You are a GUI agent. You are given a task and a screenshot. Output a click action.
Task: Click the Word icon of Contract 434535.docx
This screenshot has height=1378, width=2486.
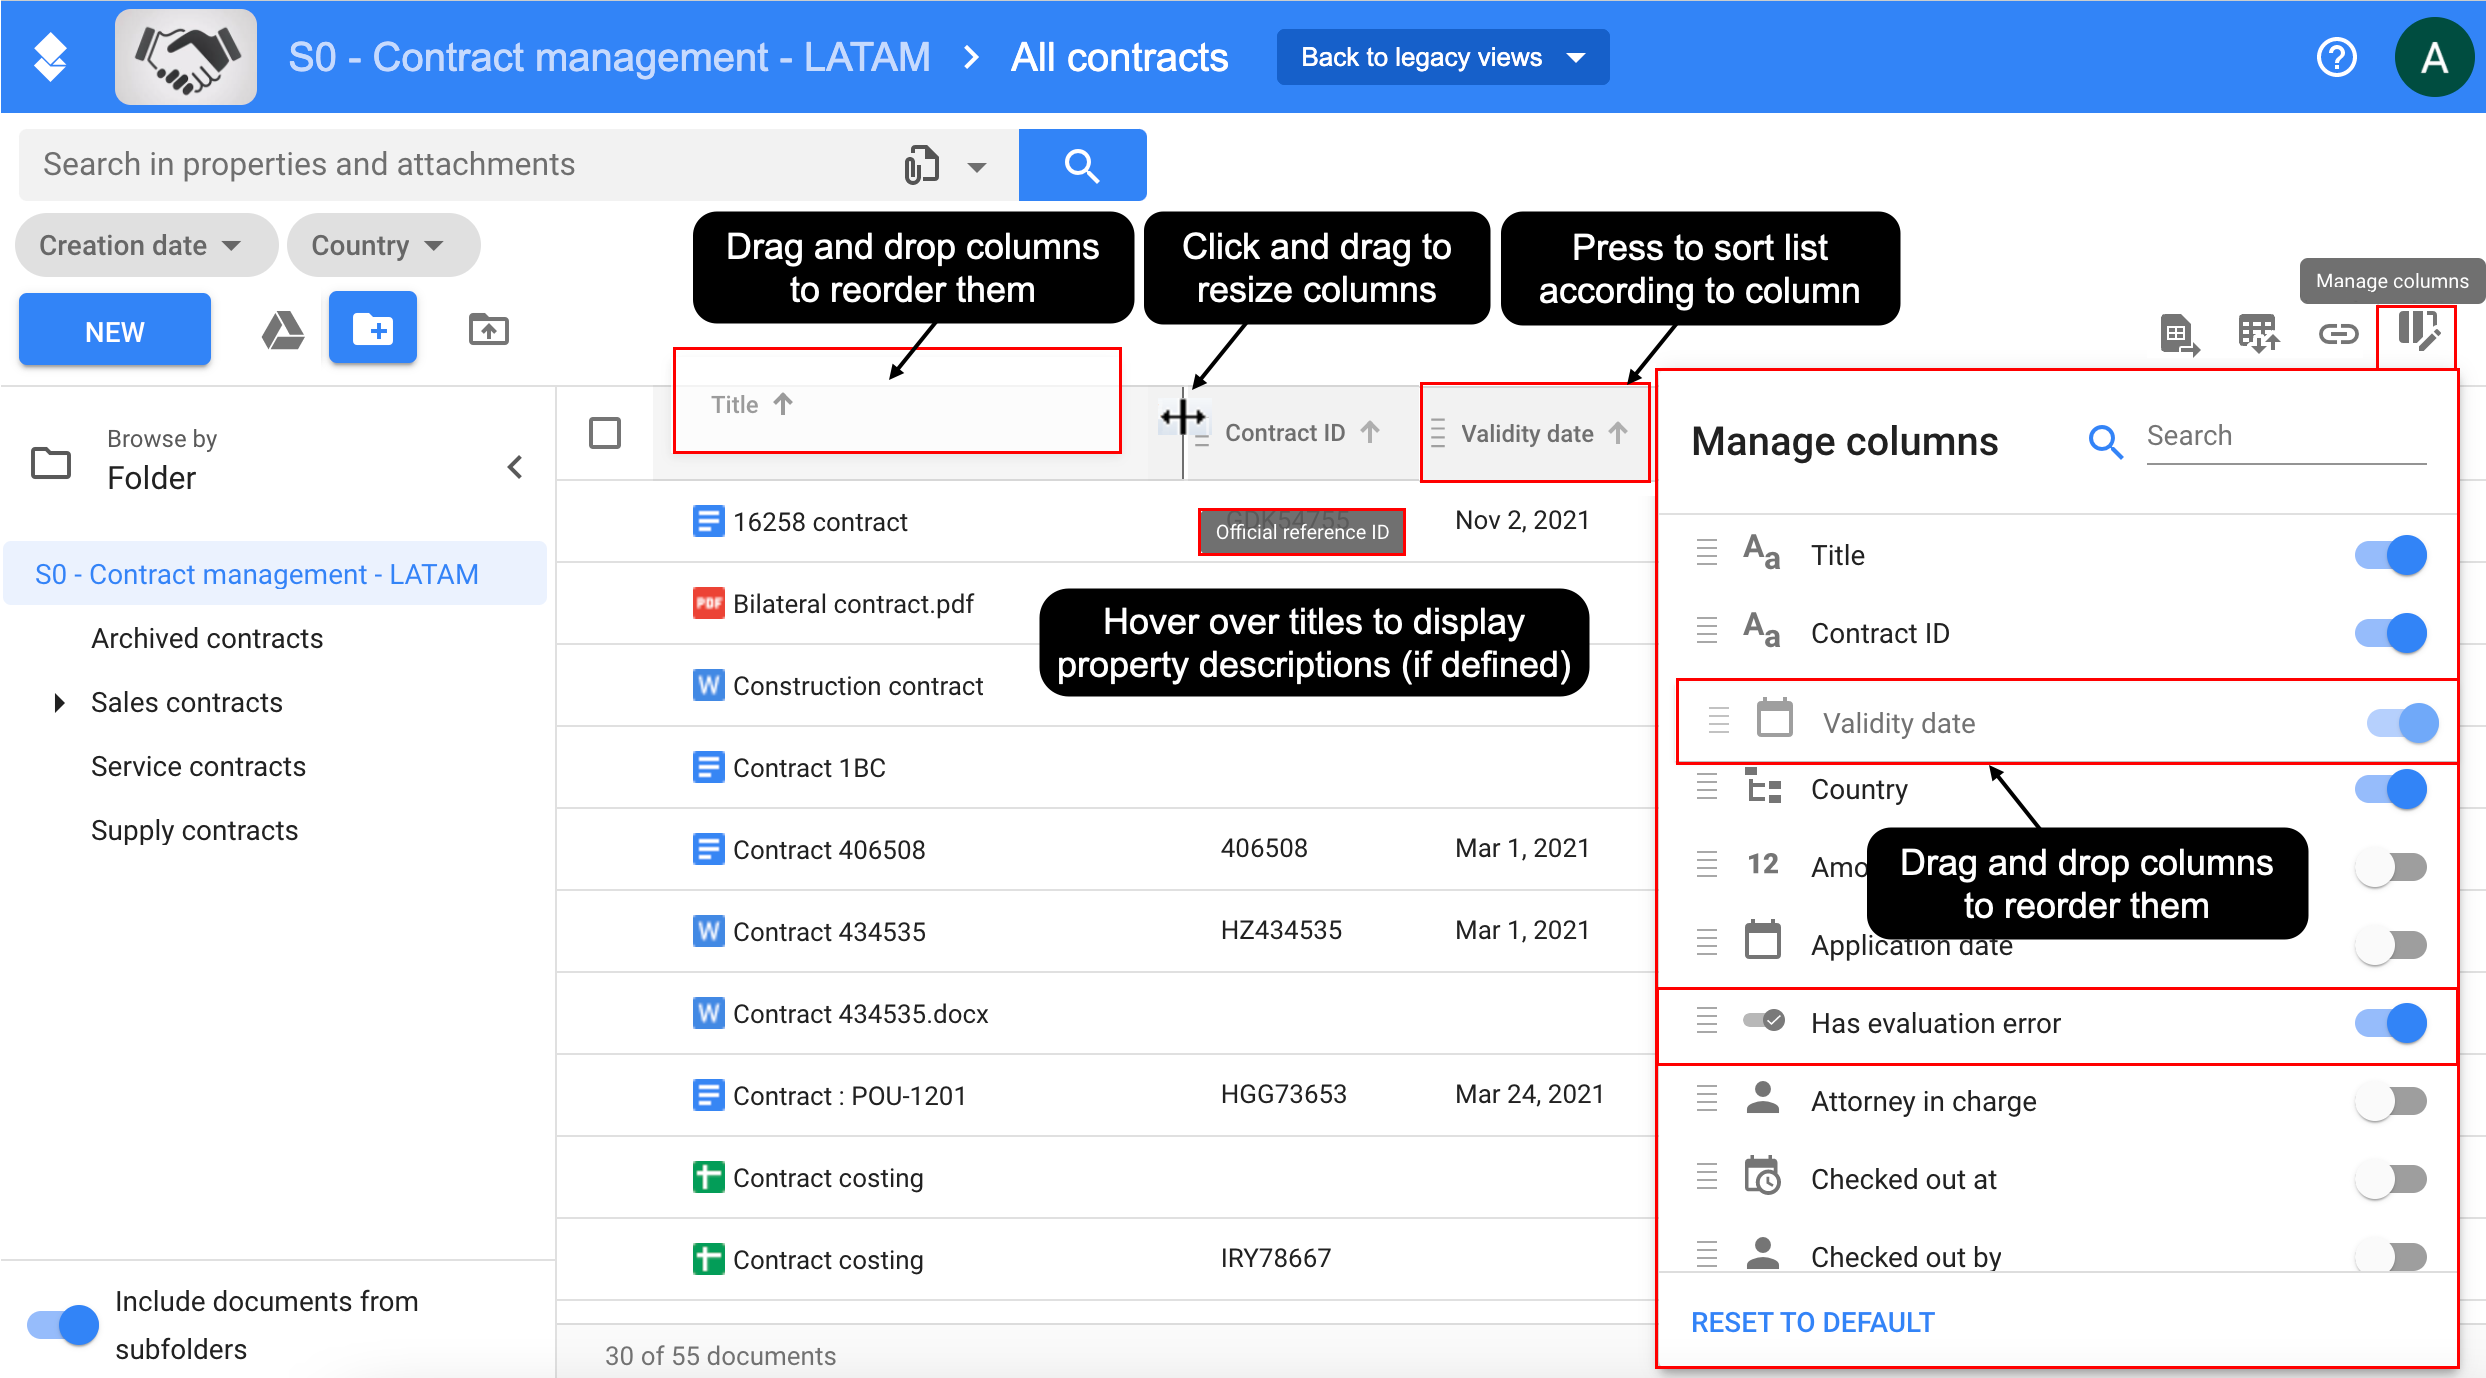[708, 1013]
